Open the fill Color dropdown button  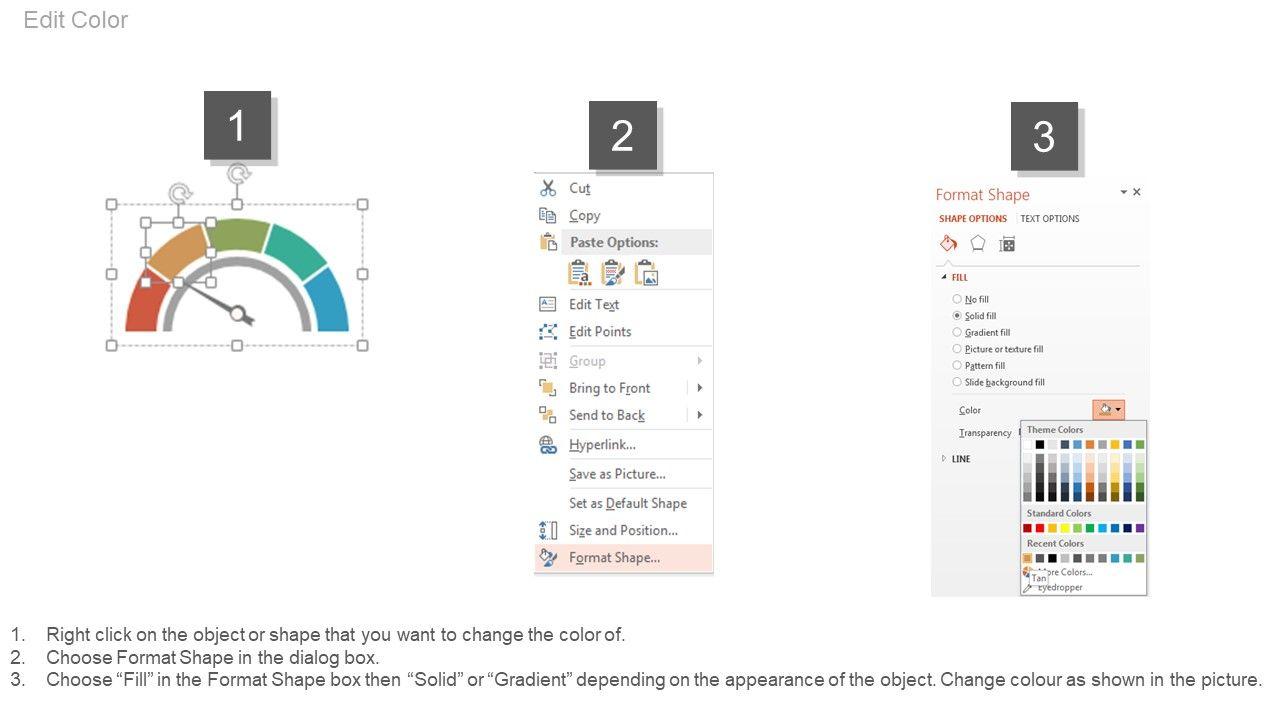click(1108, 410)
